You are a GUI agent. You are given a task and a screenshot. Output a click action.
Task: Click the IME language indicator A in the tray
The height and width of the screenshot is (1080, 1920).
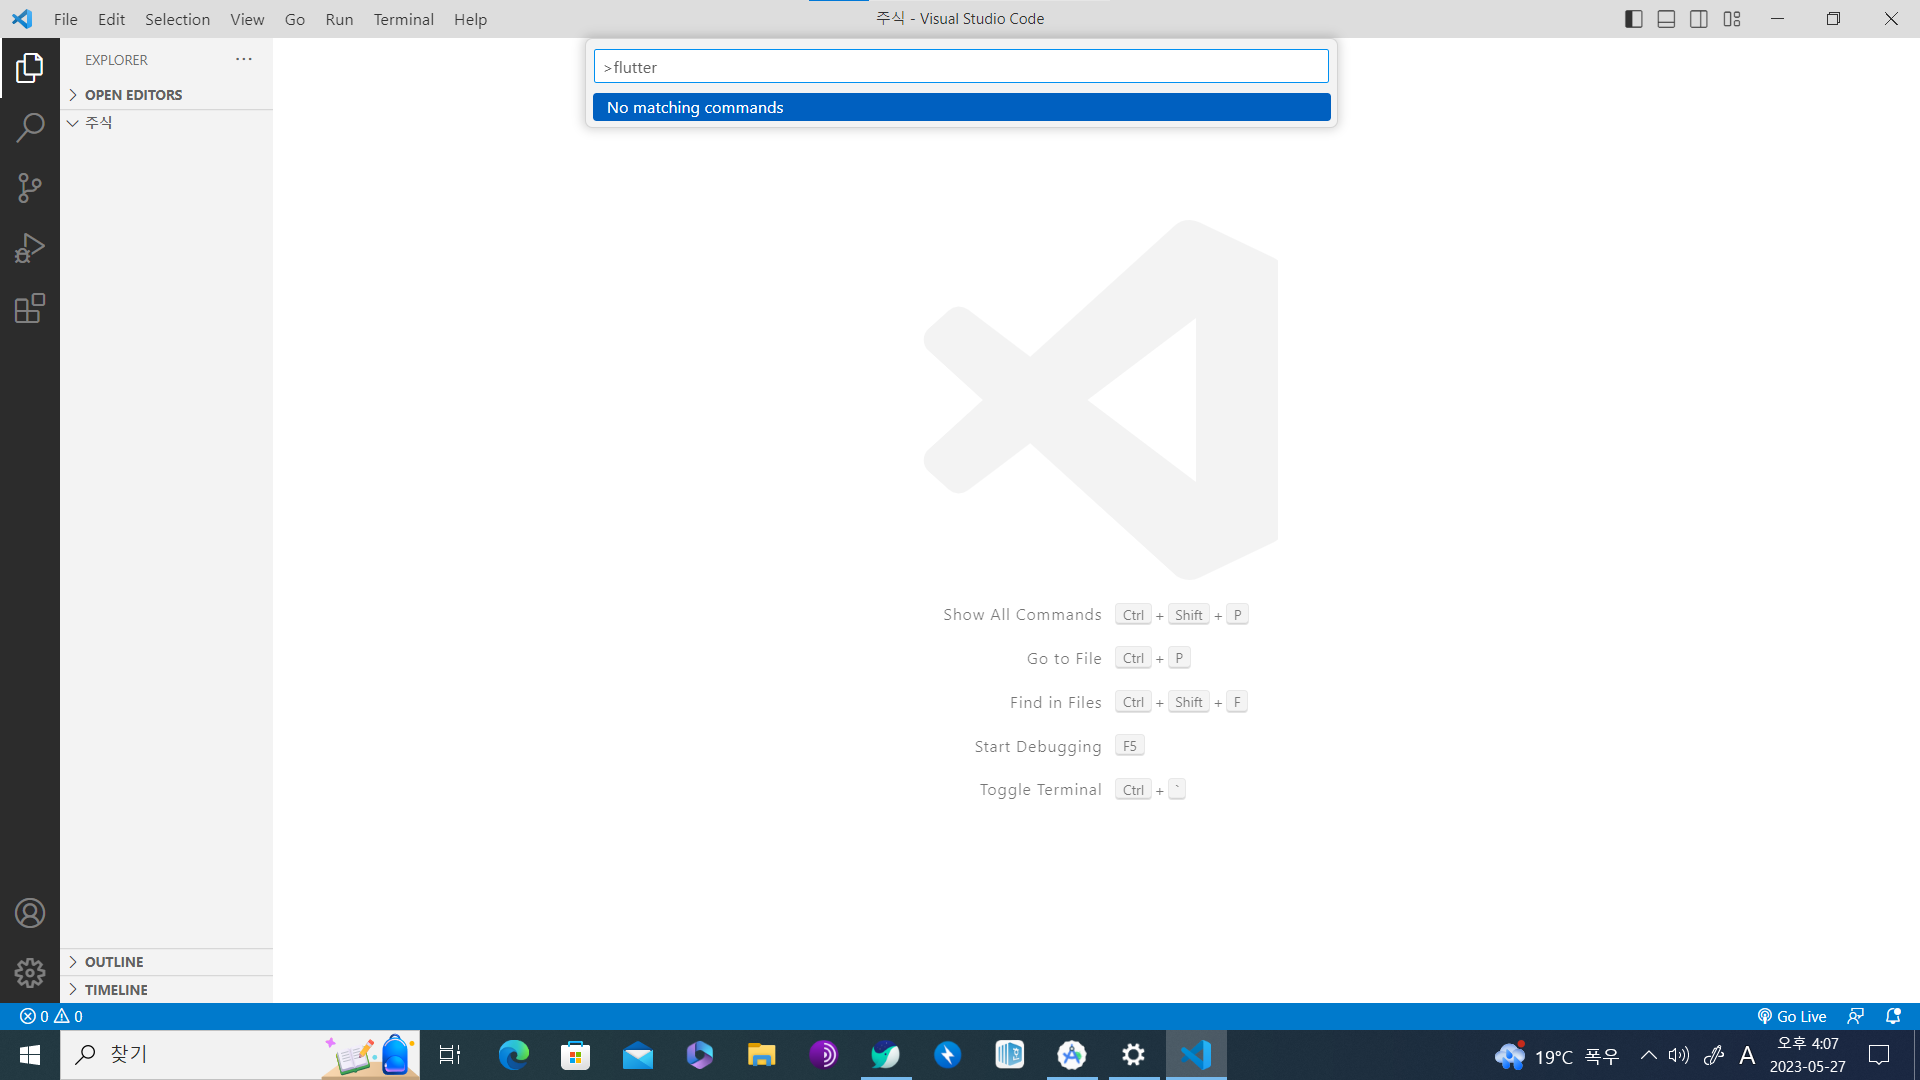[x=1747, y=1055]
